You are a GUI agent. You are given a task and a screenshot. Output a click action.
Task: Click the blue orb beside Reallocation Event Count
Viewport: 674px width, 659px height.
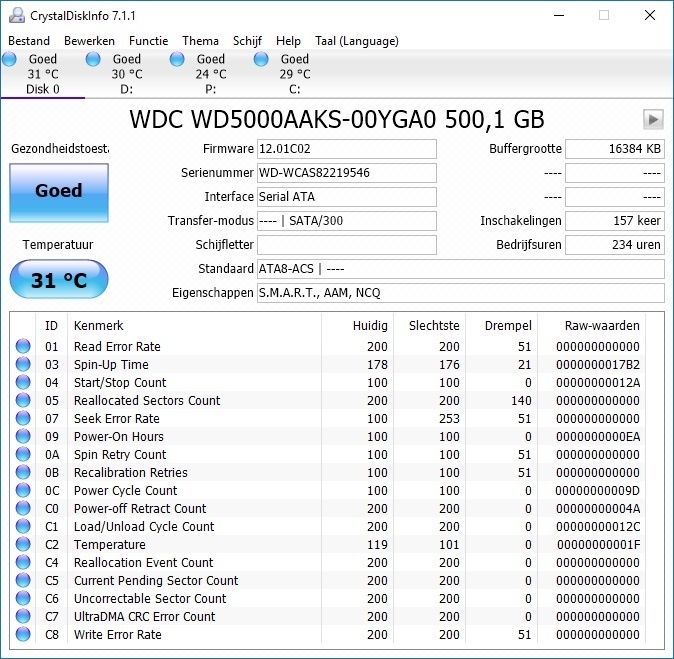coord(23,563)
